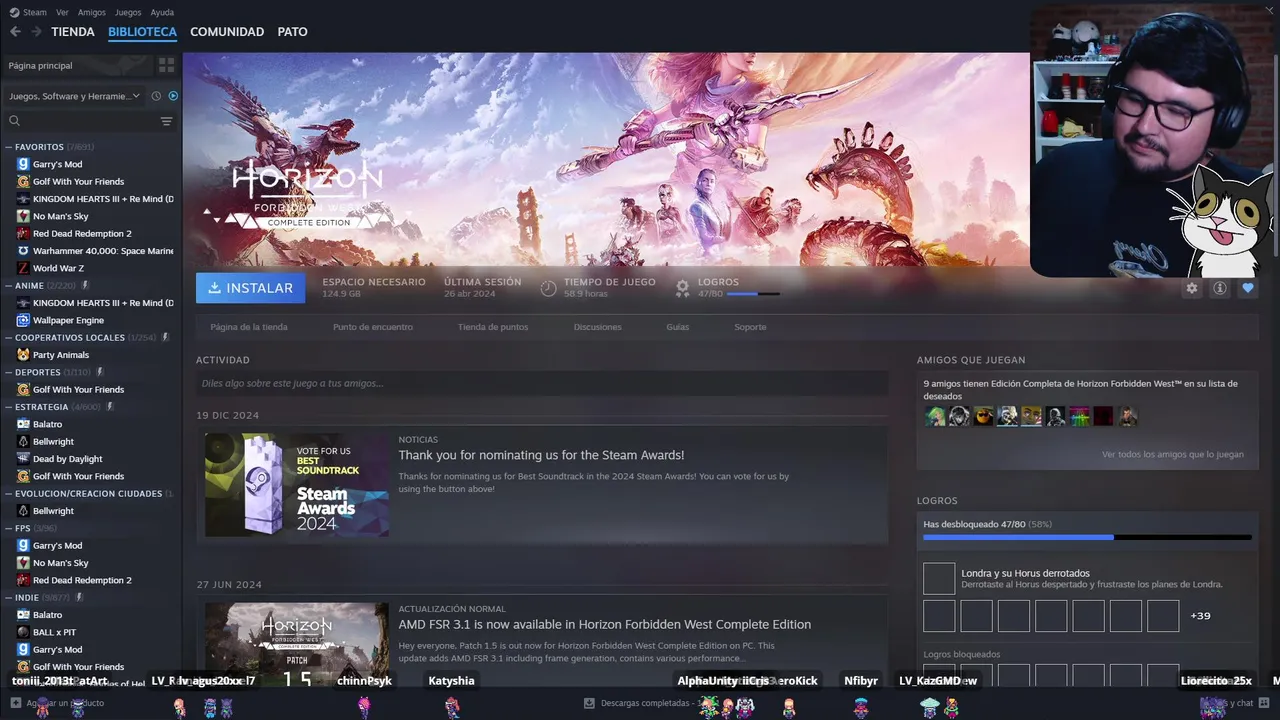
Task: Select Dead by Daylight in Estrategia
Action: point(67,459)
